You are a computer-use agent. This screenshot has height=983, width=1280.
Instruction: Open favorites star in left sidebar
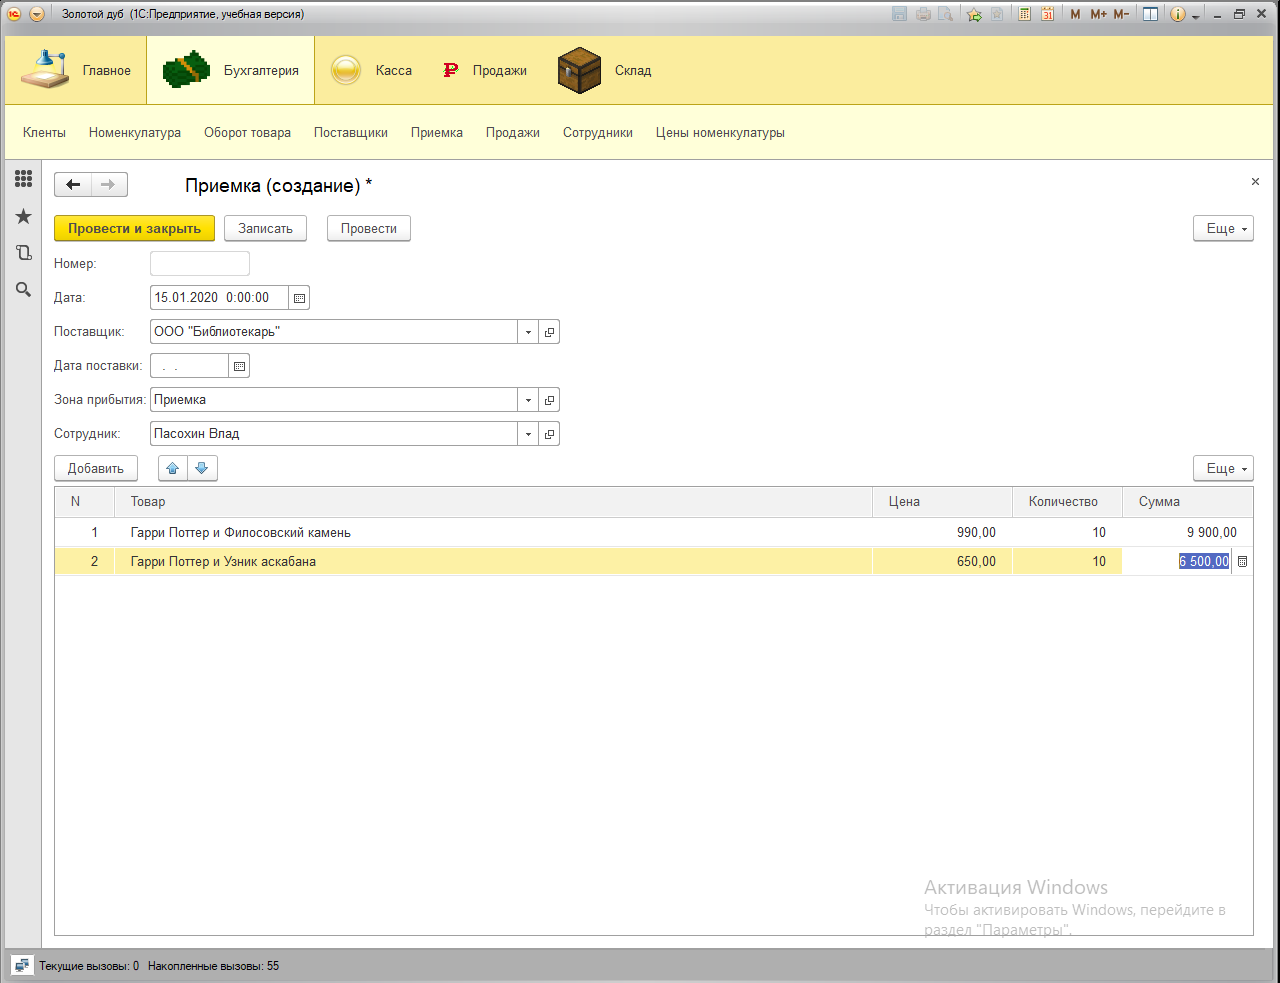[x=23, y=216]
